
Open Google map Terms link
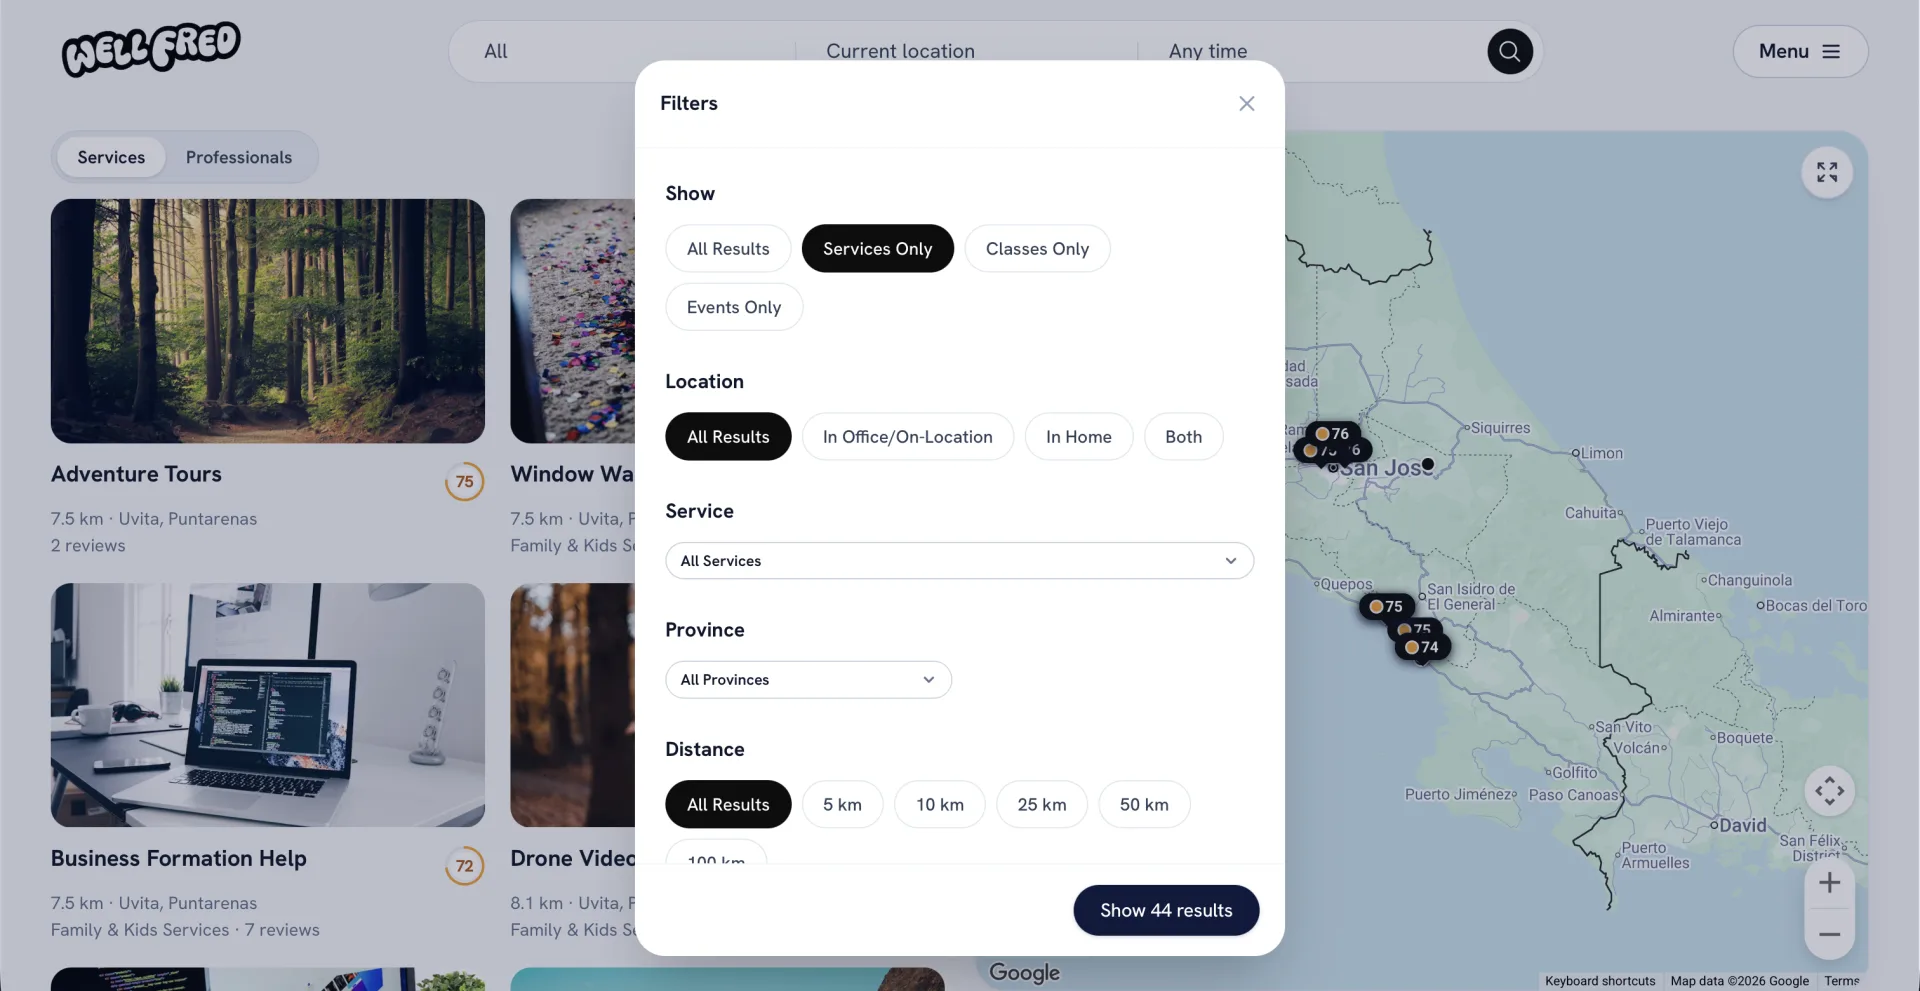pyautogui.click(x=1841, y=981)
